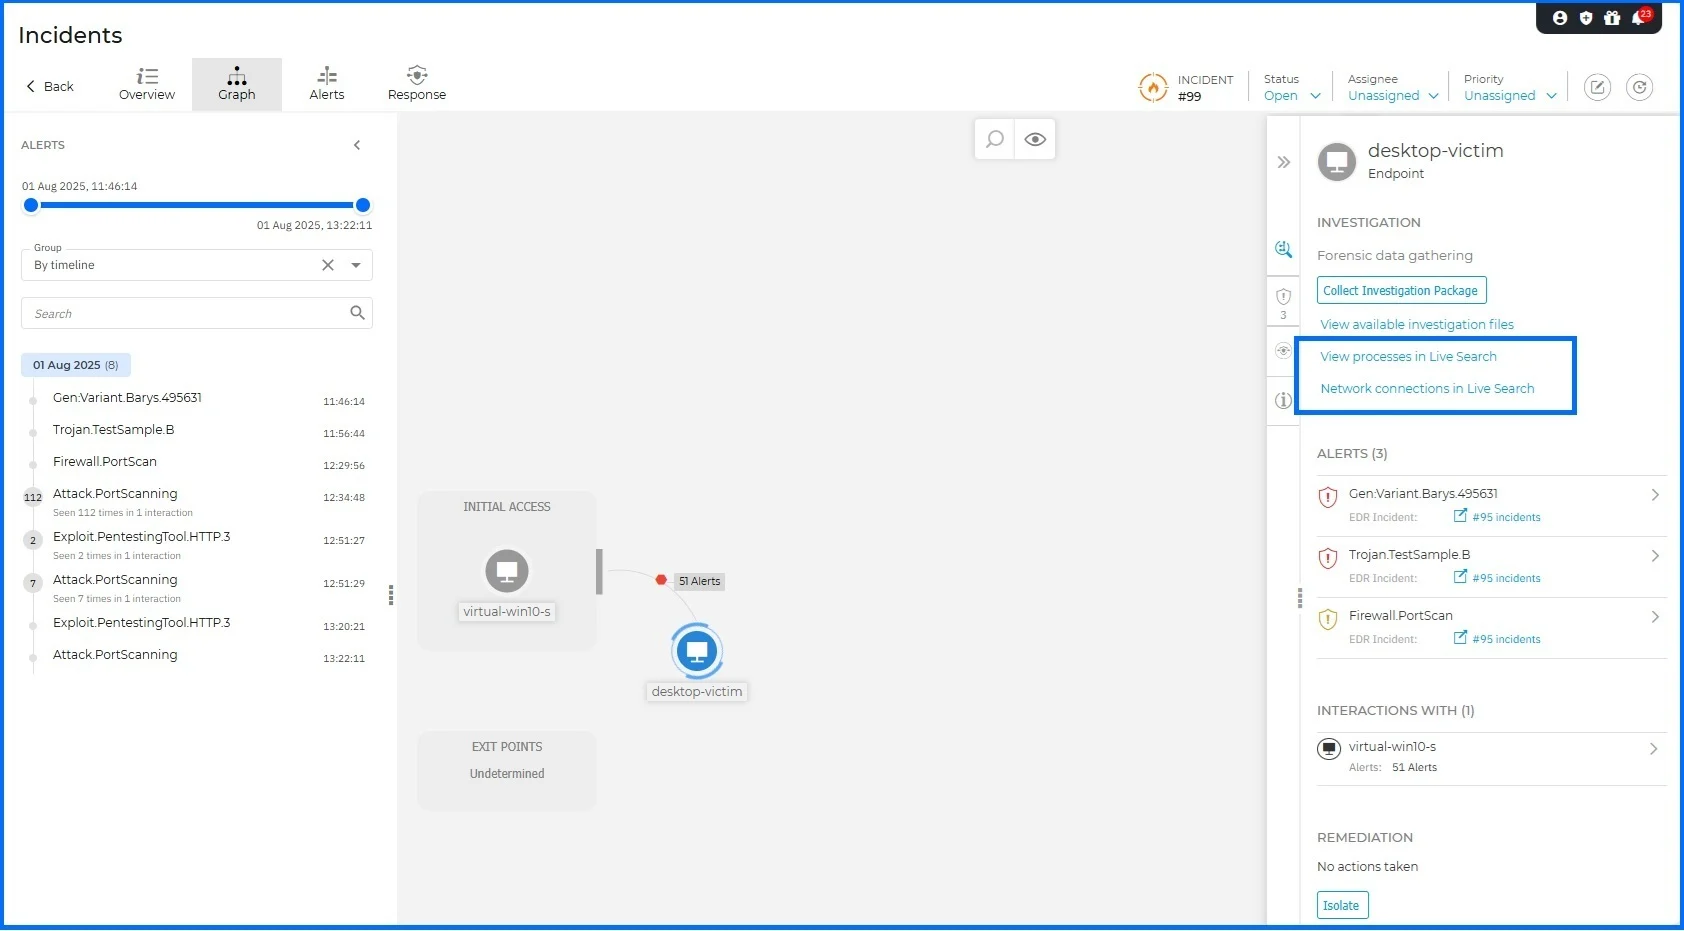This screenshot has height=931, width=1684.
Task: Open the notifications bell icon
Action: [1639, 18]
